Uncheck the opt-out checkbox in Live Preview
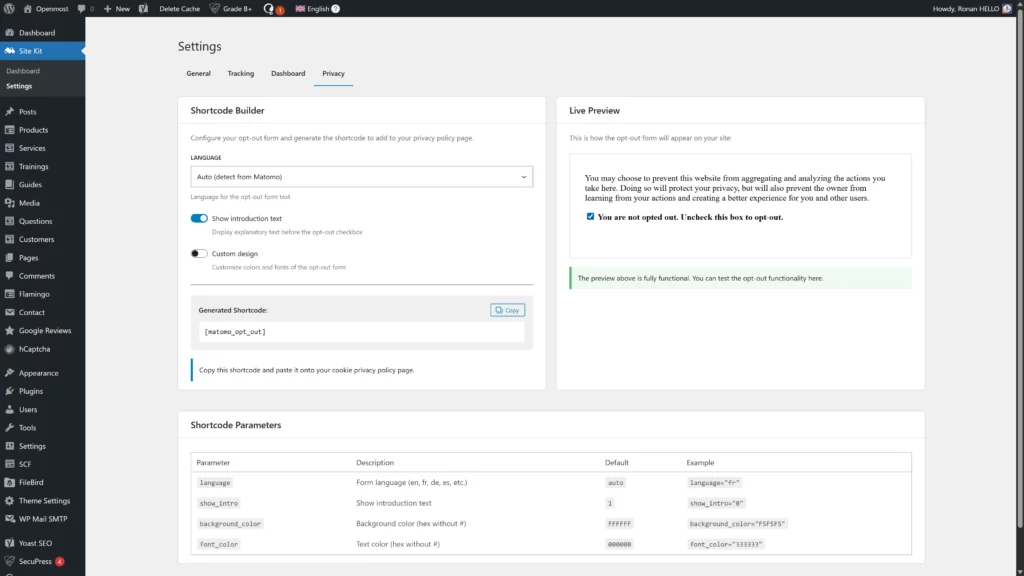The image size is (1024, 576). tap(590, 216)
